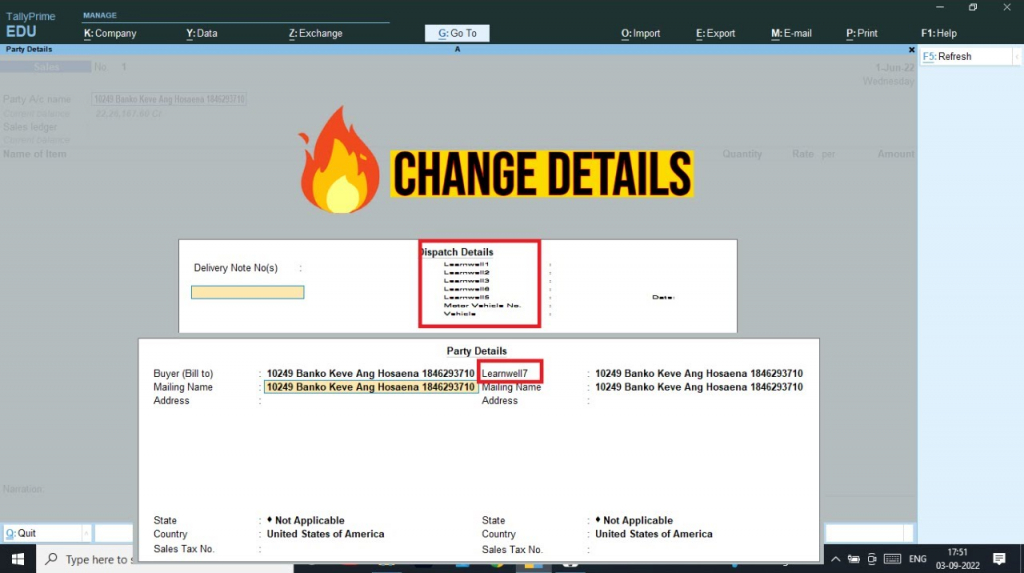
Task: Click the G: Go To button
Action: 458,33
